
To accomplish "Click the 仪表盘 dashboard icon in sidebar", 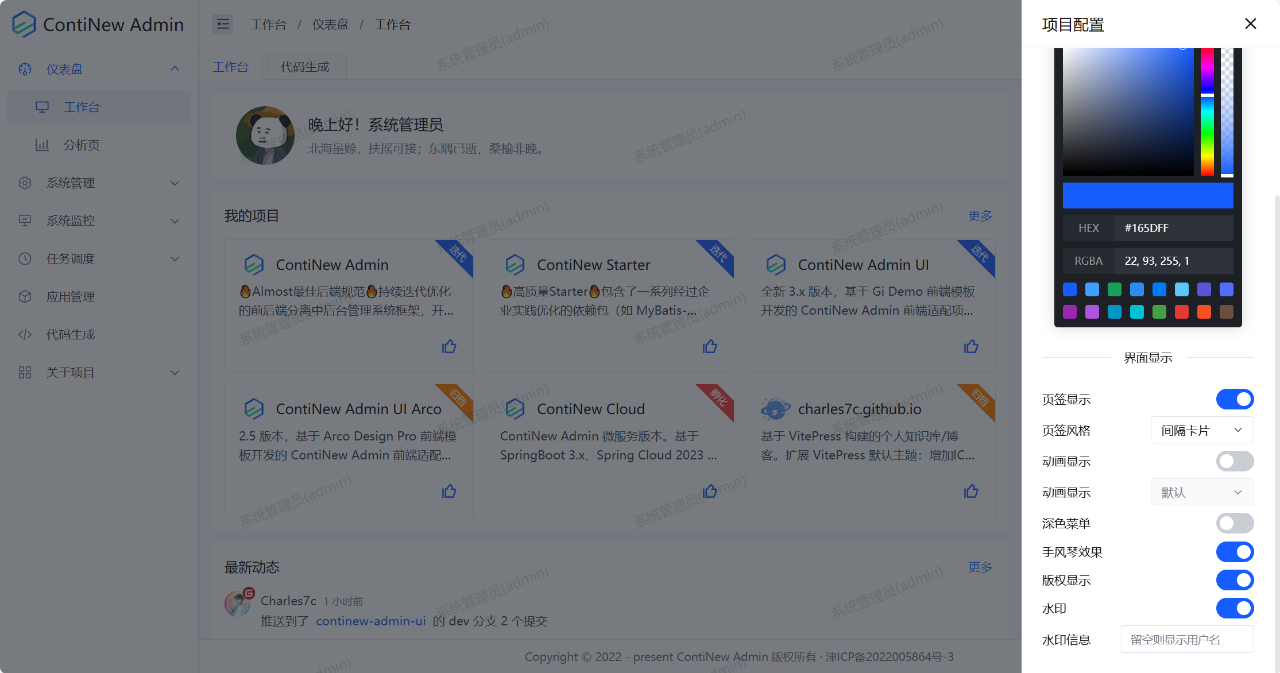I will [25, 69].
